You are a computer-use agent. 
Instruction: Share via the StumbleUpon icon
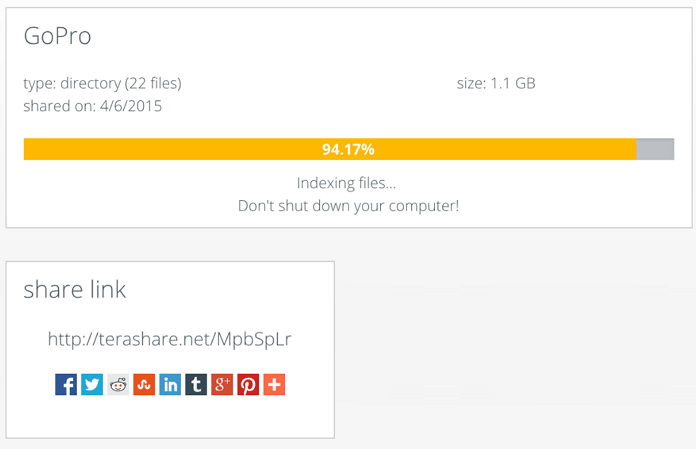click(144, 384)
